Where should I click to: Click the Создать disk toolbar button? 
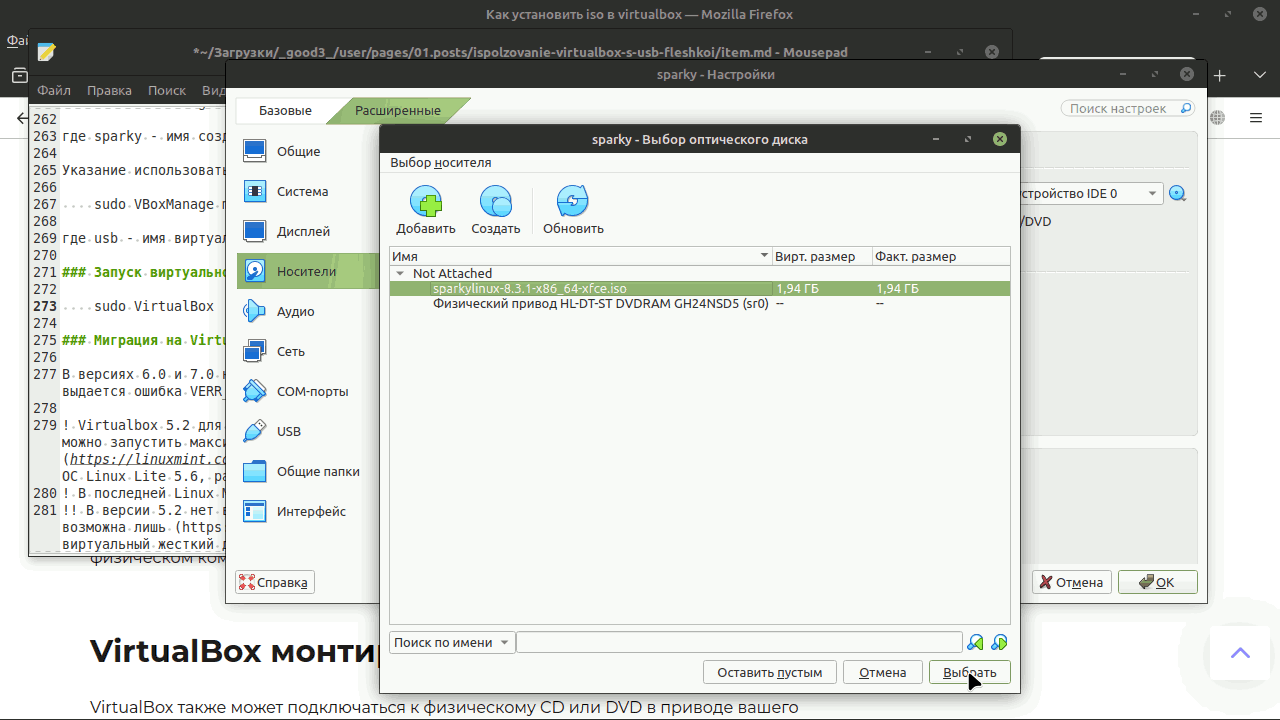tap(496, 211)
